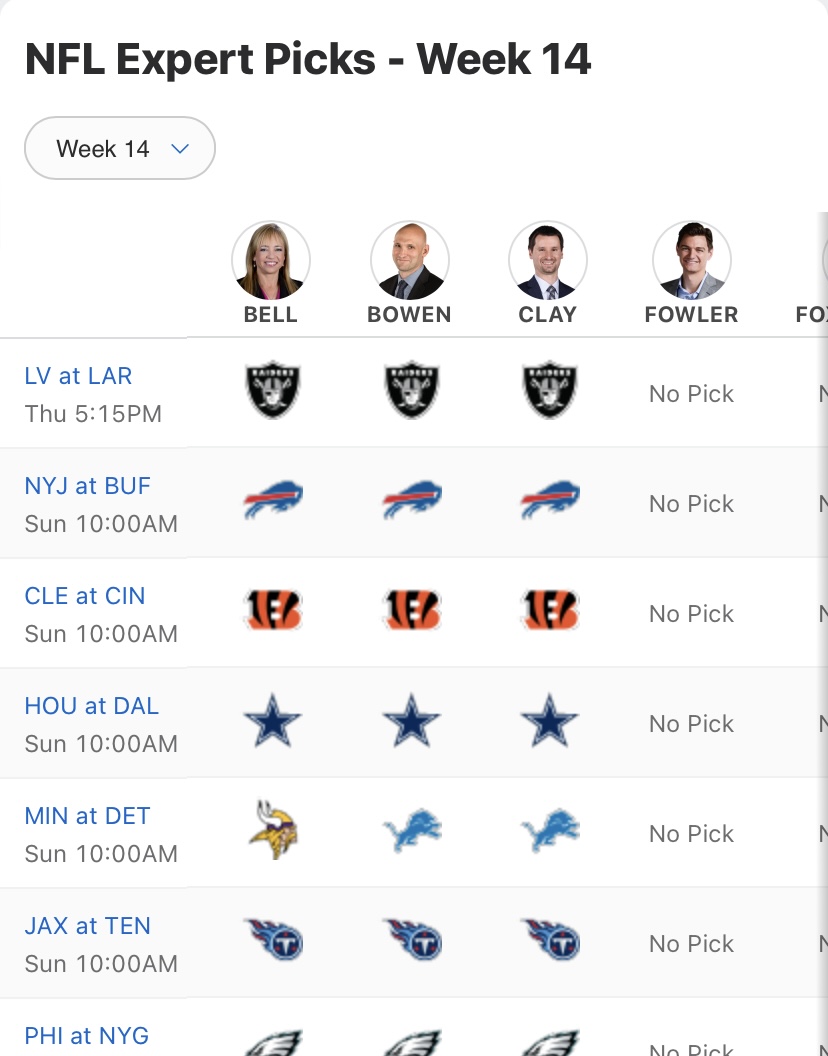Screen dimensions: 828x1056
Task: Click Clay's Lions pick logo
Action: (550, 830)
